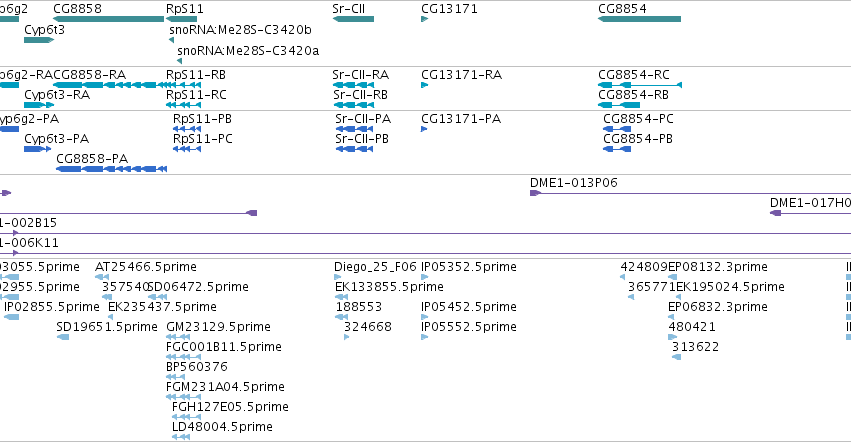
Task: Select snoRNA:Me28S-C3420b label
Action: [240, 29]
